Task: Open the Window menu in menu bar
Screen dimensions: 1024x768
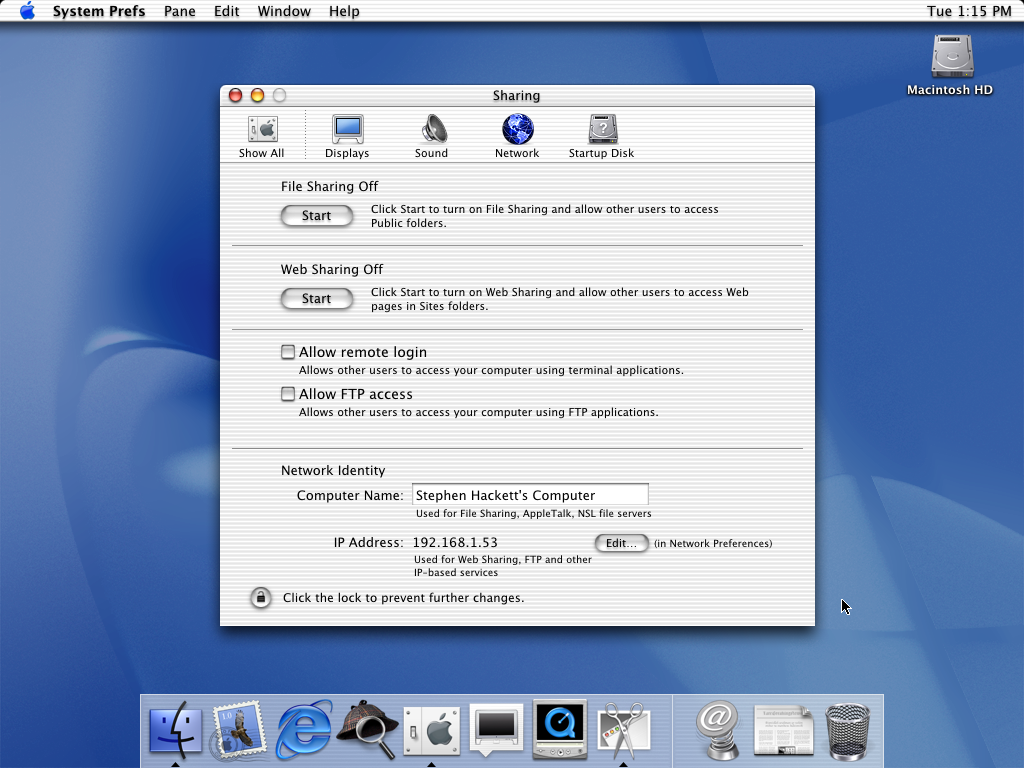Action: point(284,11)
